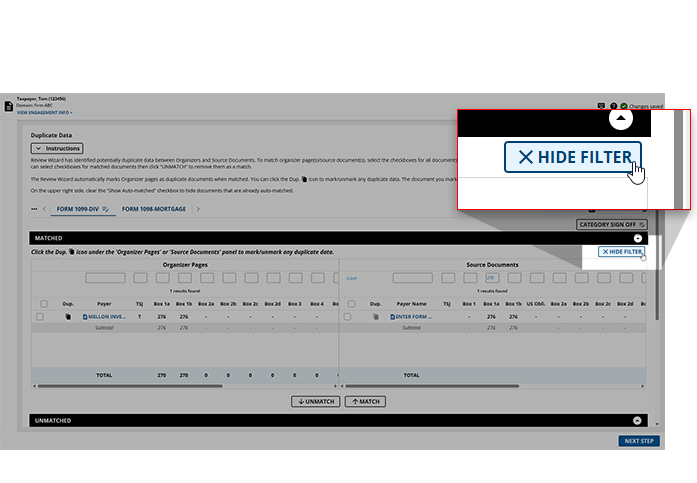Image resolution: width=697 pixels, height=483 pixels.
Task: Open the Mellon Inve payer document link
Action: [x=104, y=317]
